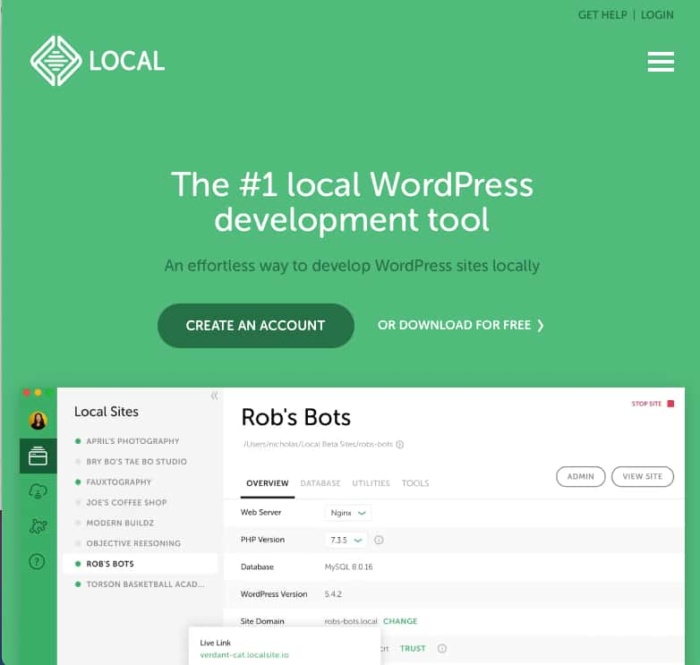Open the cloud connect sidebar icon
This screenshot has height=665, width=700.
38,491
